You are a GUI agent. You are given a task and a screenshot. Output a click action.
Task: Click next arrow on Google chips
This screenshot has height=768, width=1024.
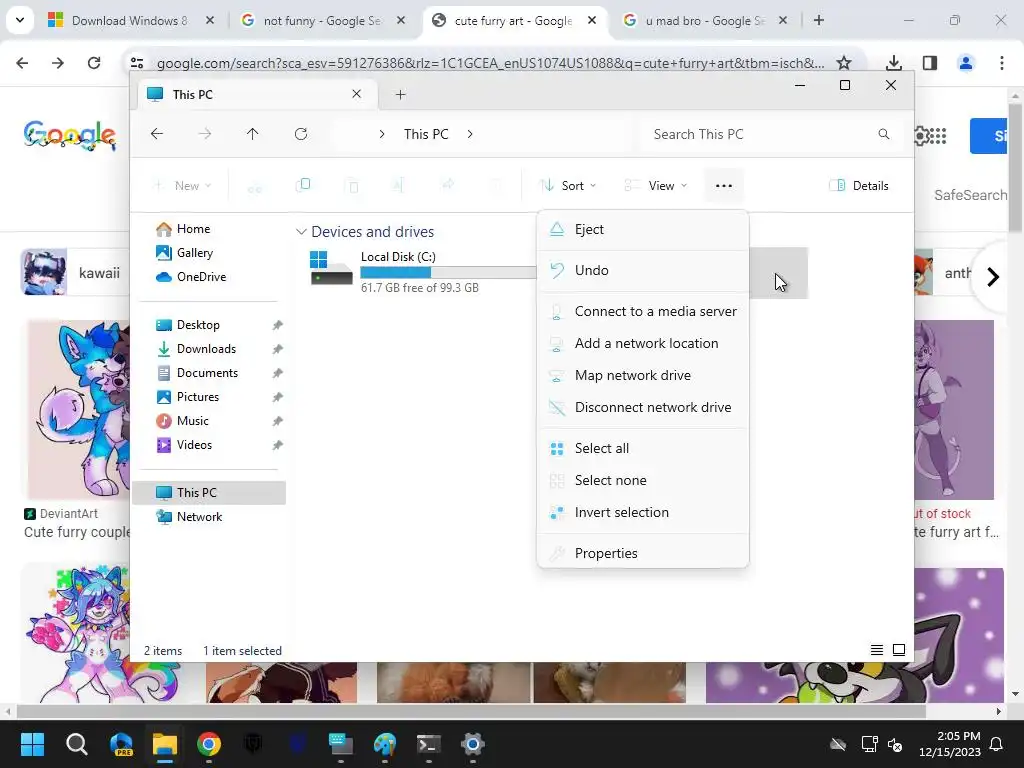coord(993,277)
